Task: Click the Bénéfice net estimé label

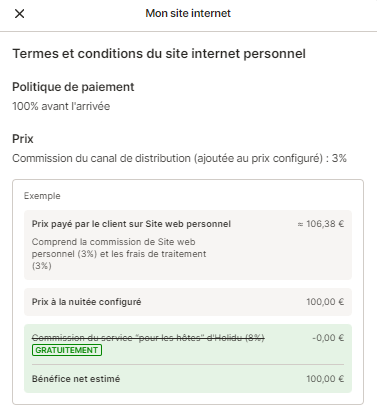Action: pos(76,379)
